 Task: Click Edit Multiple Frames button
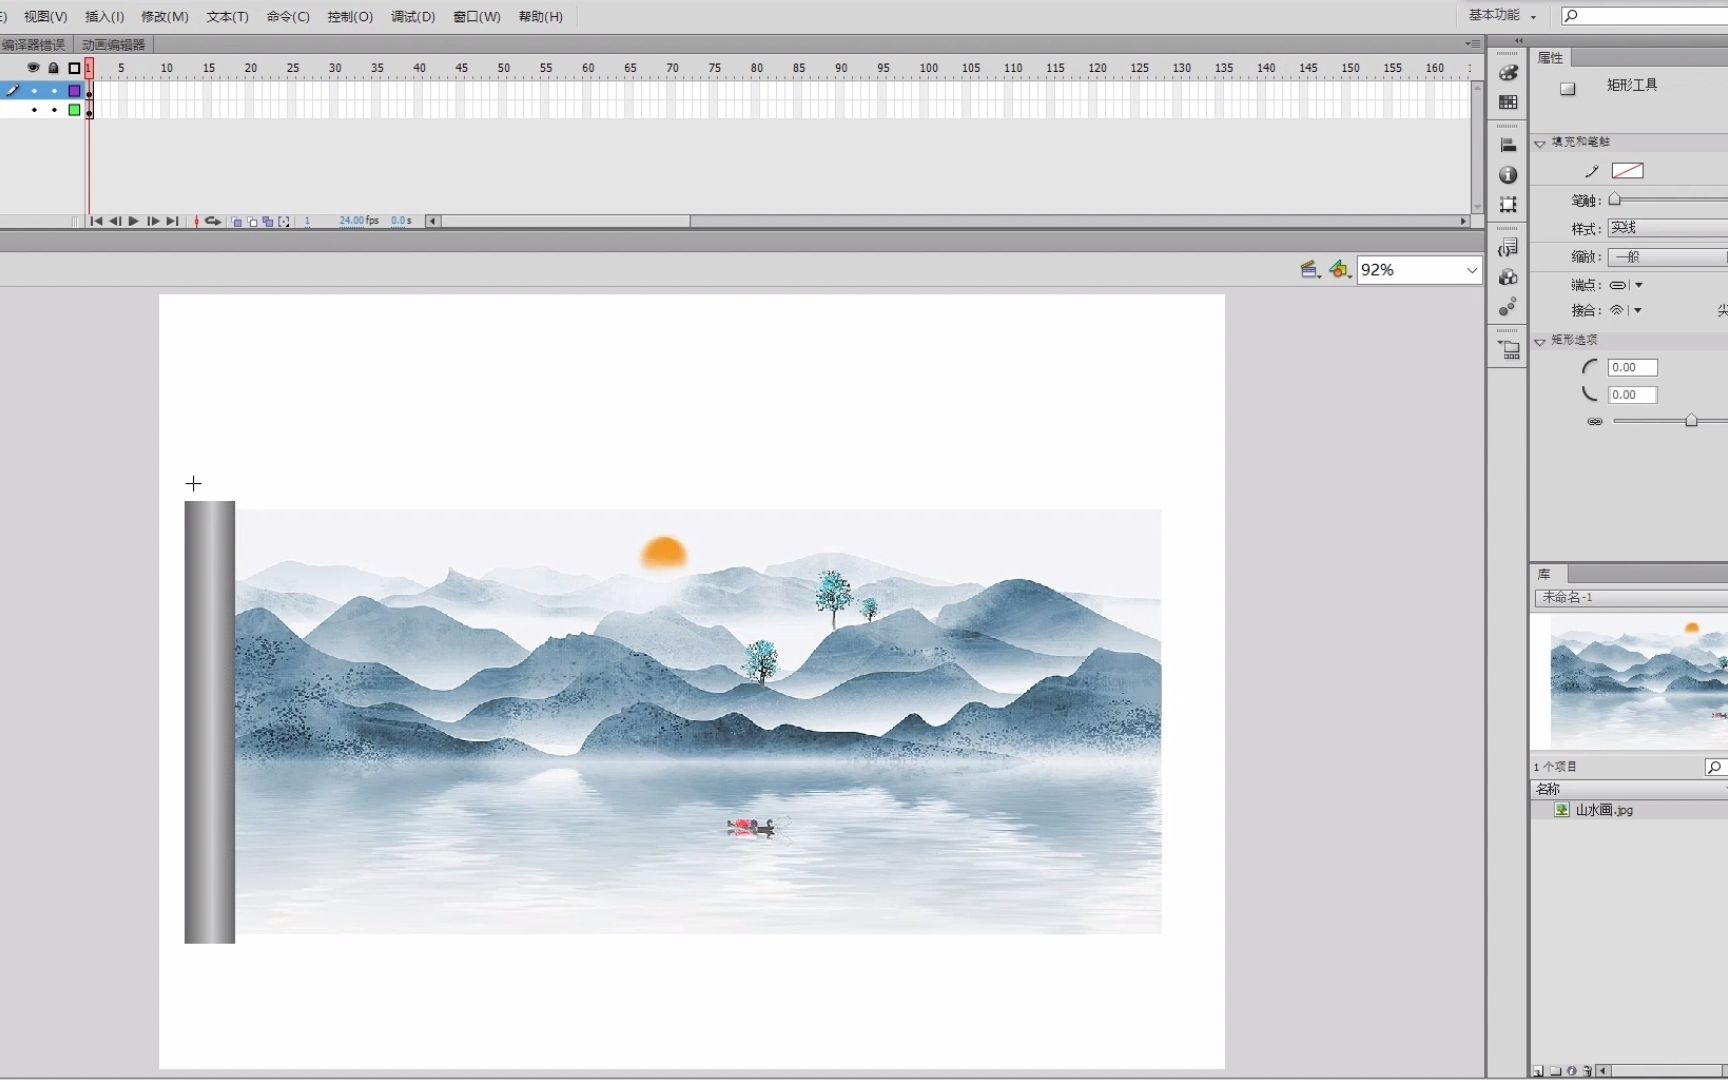(x=268, y=221)
